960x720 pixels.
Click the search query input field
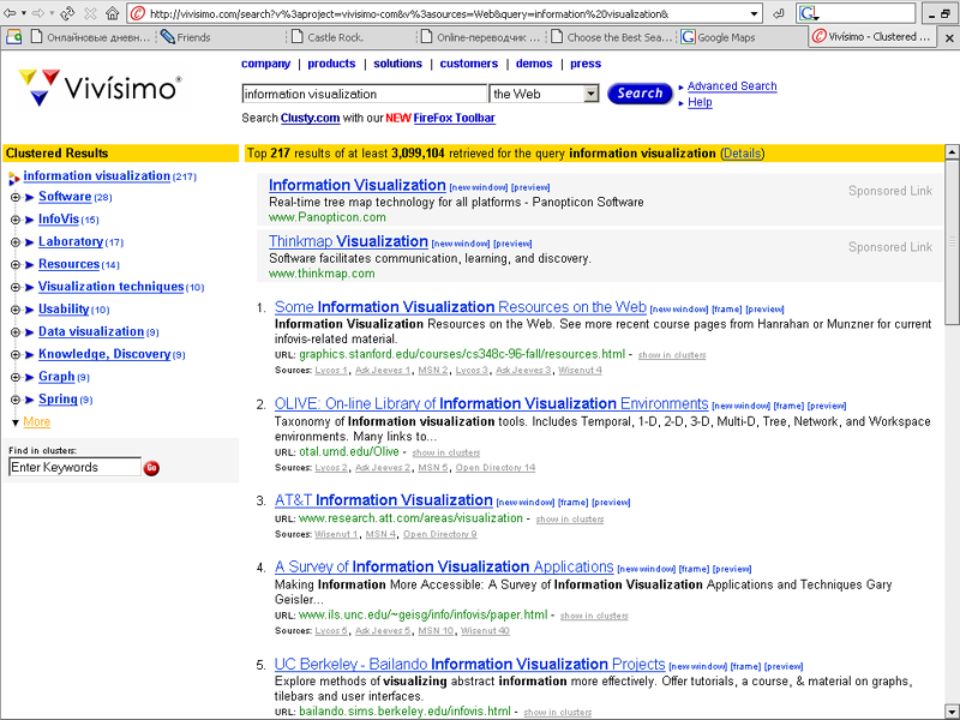coord(364,94)
